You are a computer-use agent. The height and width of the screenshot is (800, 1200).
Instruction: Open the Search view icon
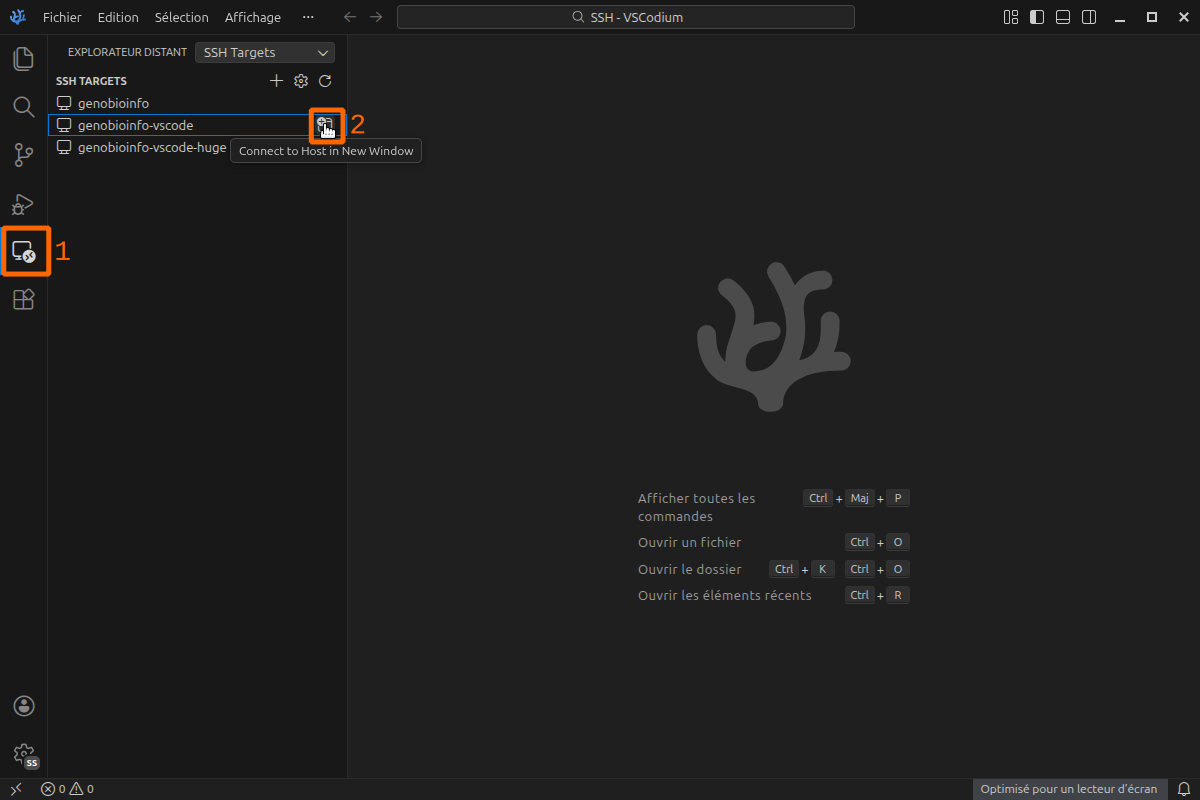[x=23, y=107]
